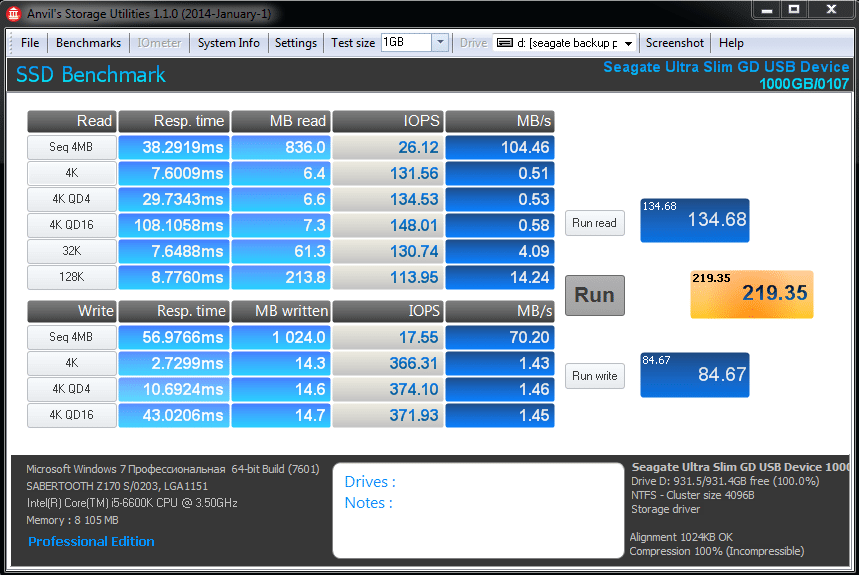
Task: Click the 43.0206ms response time cell
Action: coord(174,415)
